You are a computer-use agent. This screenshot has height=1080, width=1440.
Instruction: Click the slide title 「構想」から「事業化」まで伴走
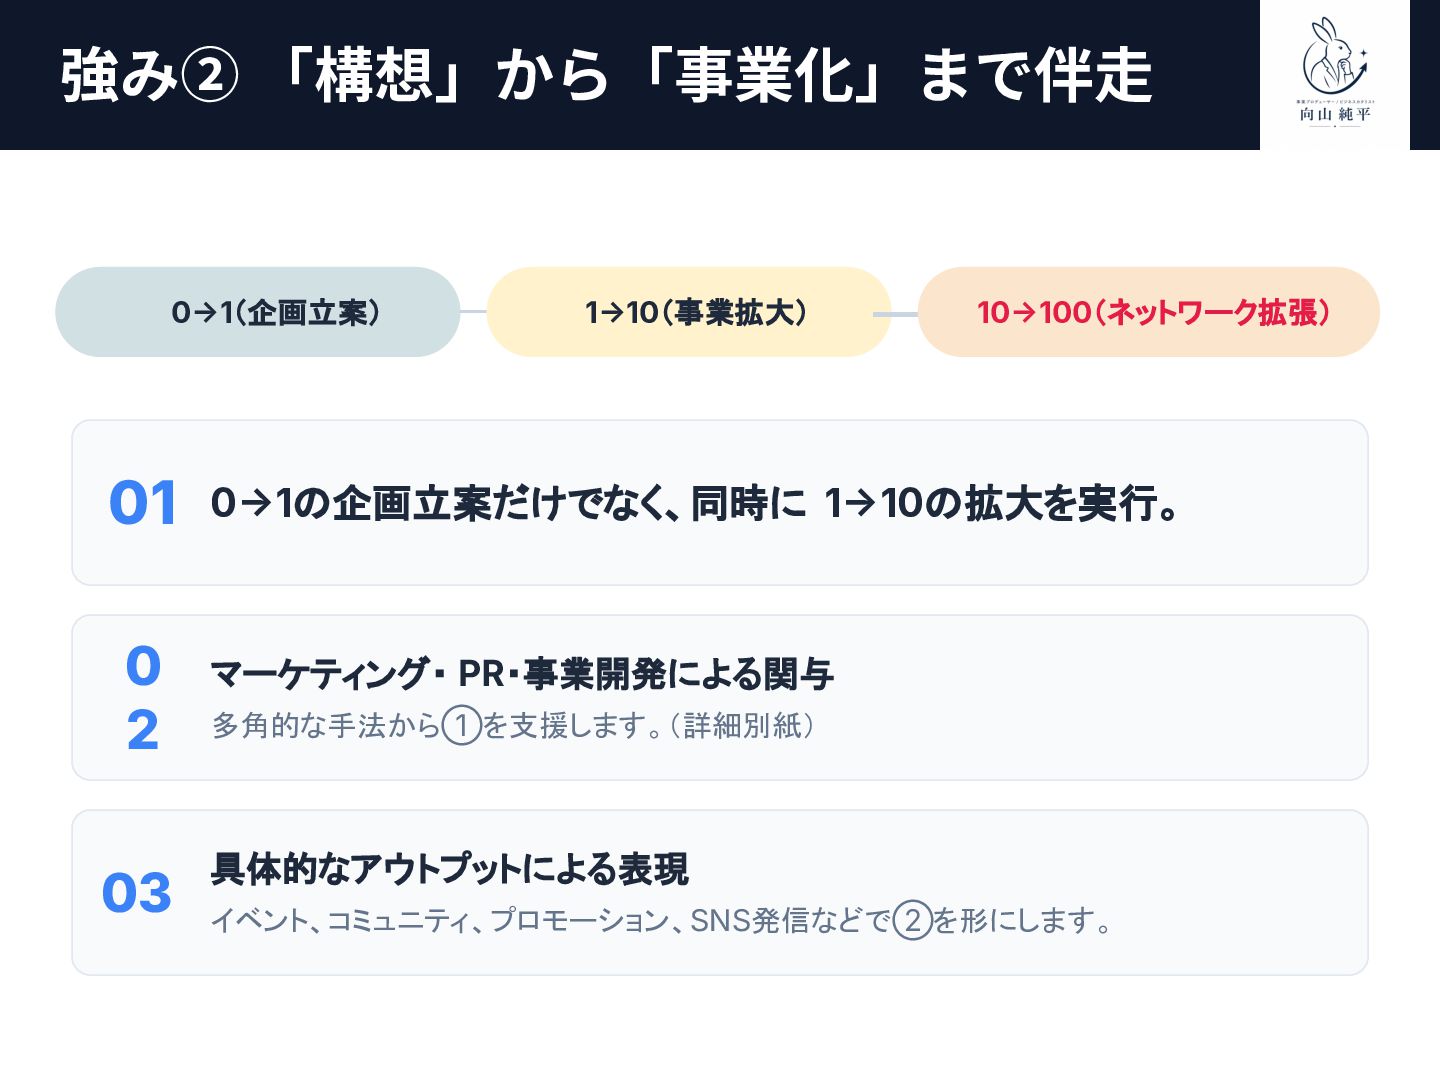(x=712, y=76)
